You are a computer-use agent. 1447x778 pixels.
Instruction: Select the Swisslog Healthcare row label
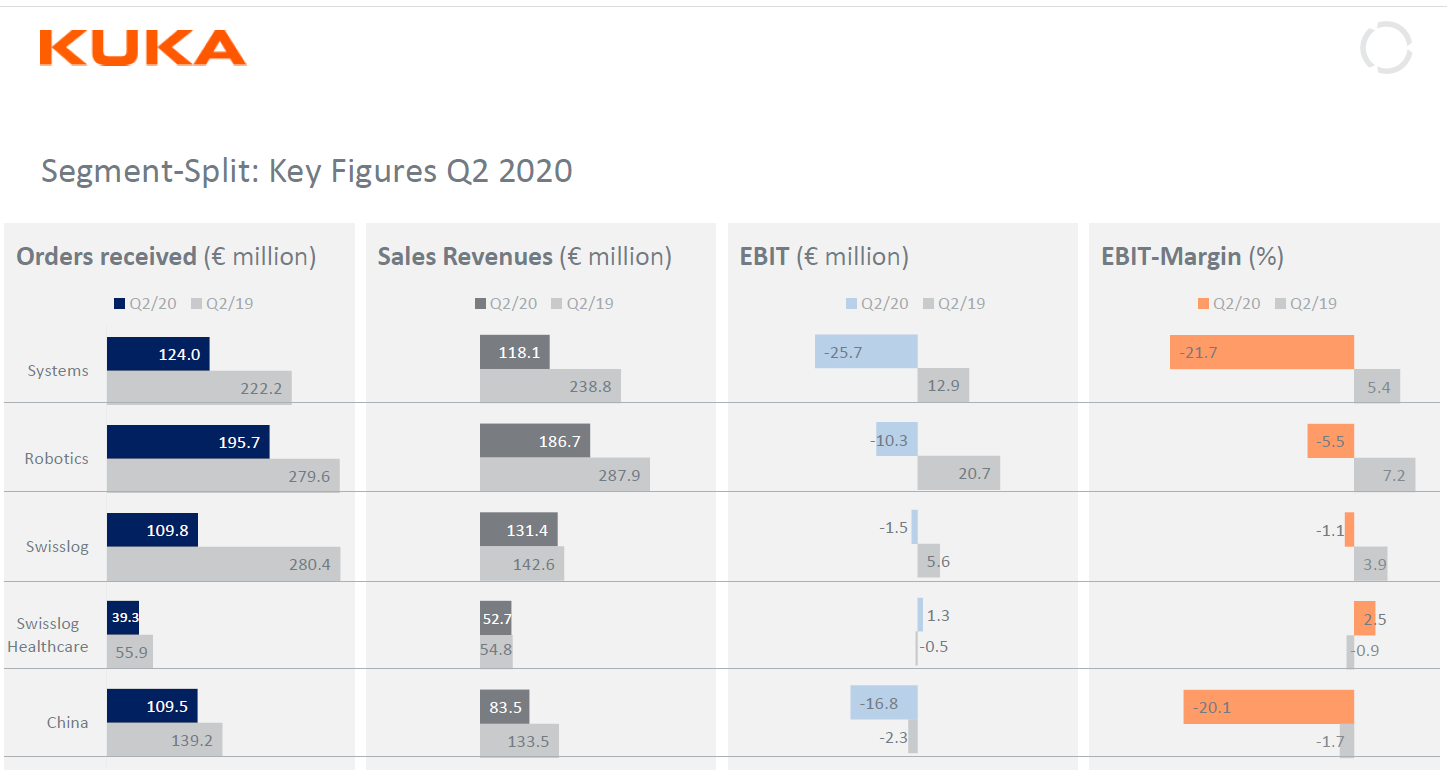[48, 635]
